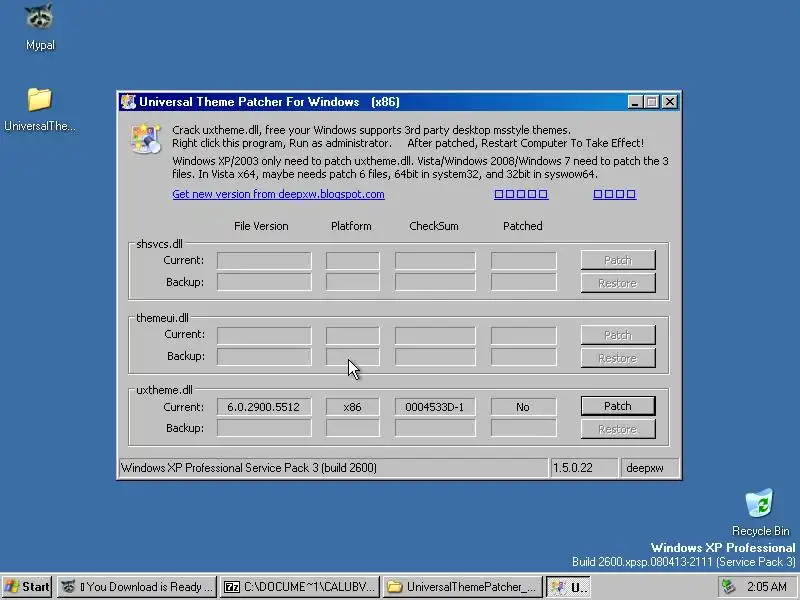
Task: Click the uxtheme.dll Patch button
Action: click(x=618, y=406)
